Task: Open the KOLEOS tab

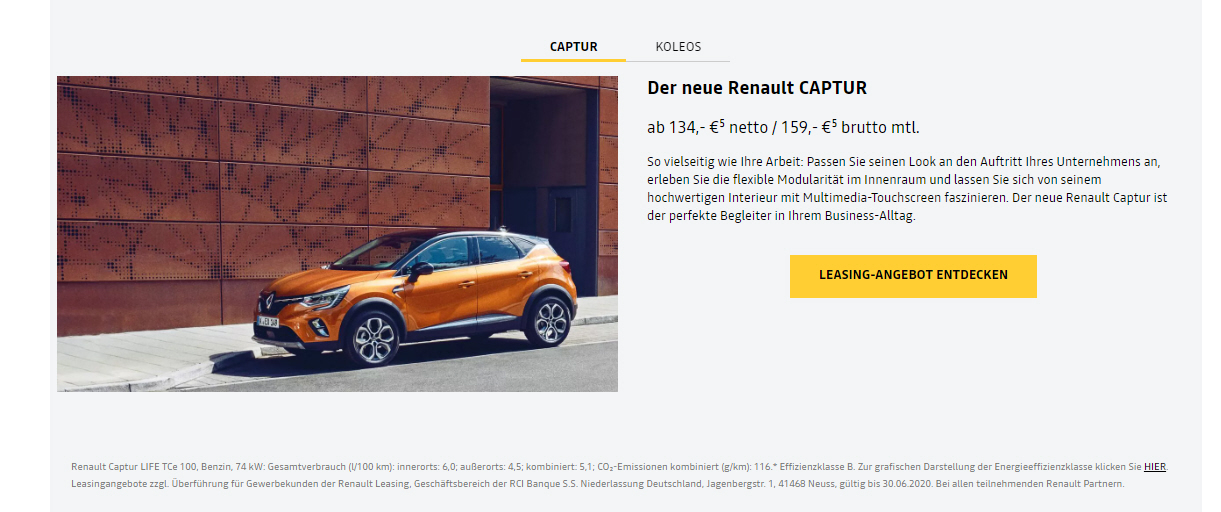Action: coord(678,47)
